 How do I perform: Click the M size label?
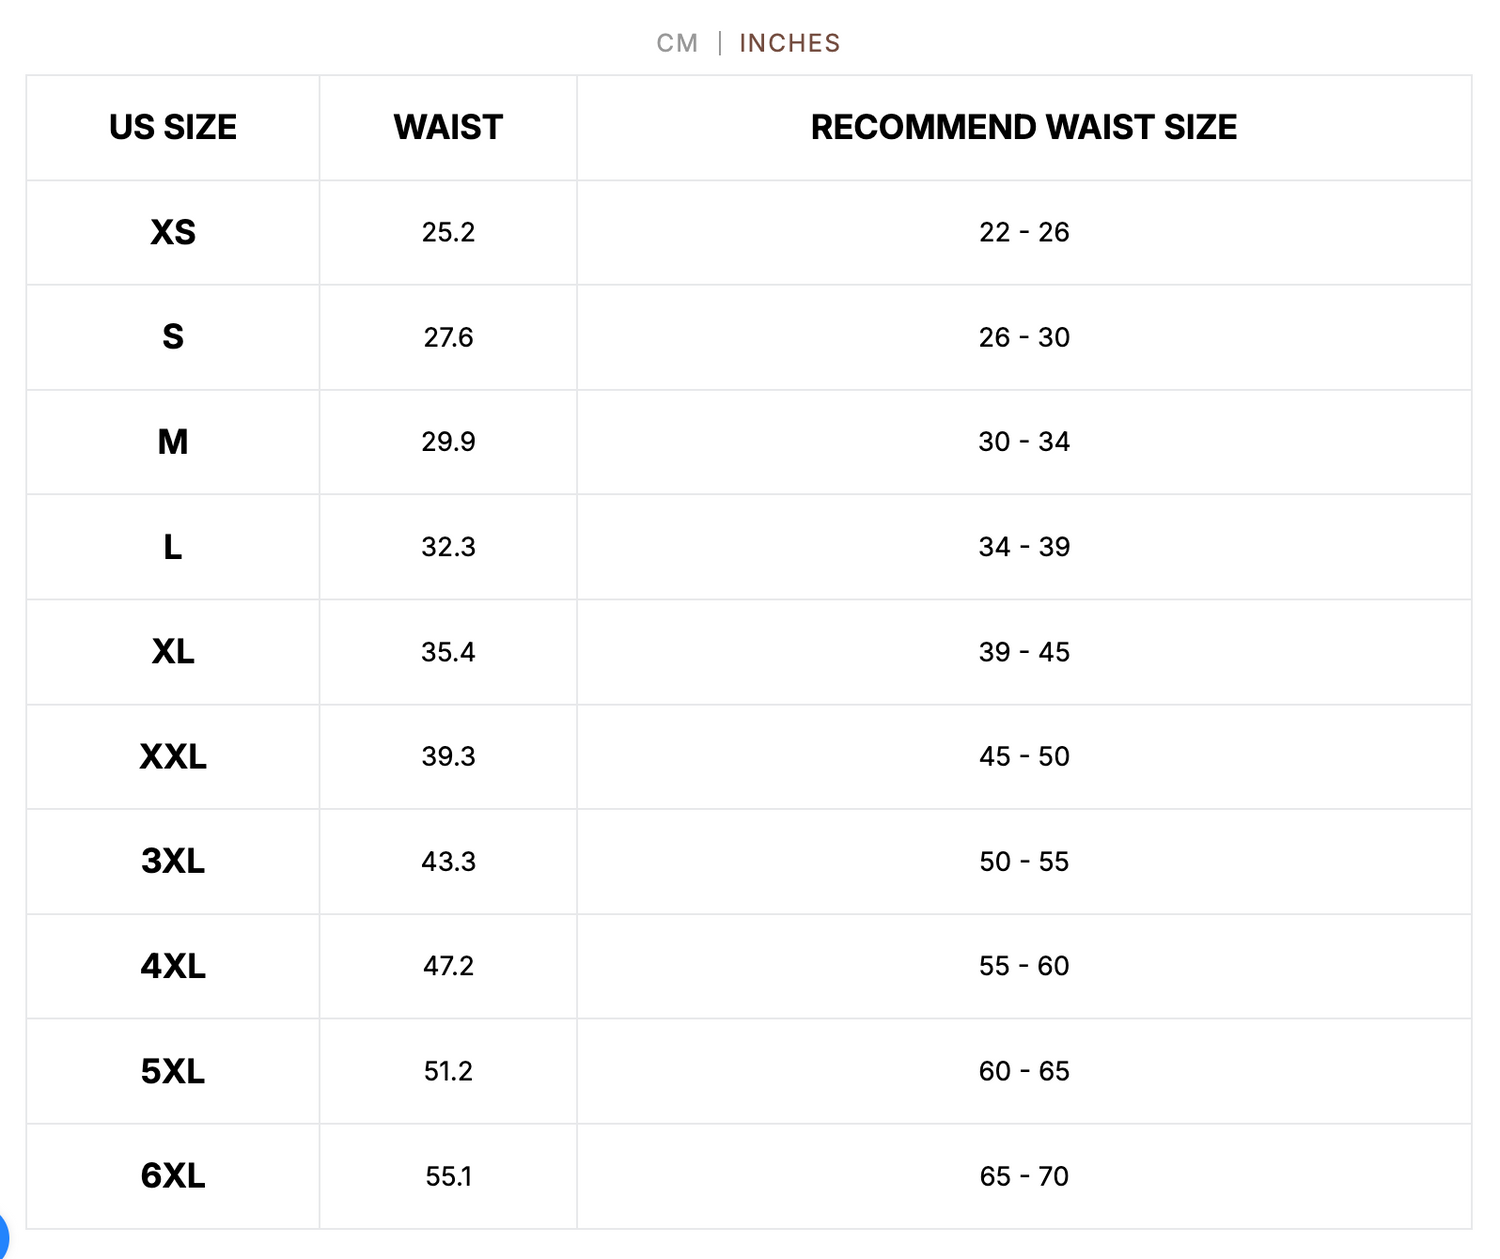click(173, 442)
